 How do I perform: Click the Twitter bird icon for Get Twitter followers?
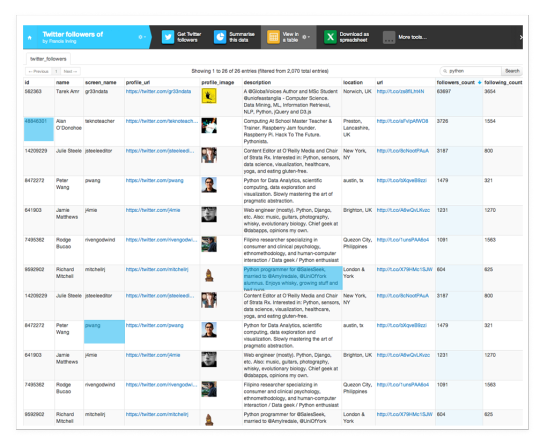pos(168,37)
